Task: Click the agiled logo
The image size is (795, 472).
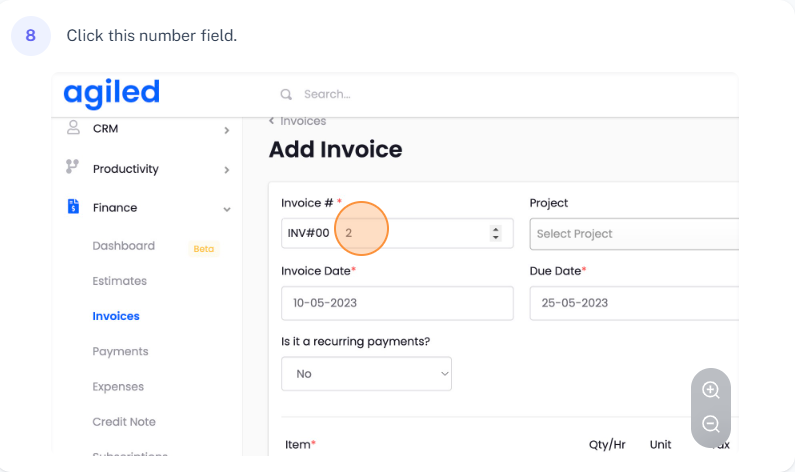Action: click(111, 94)
